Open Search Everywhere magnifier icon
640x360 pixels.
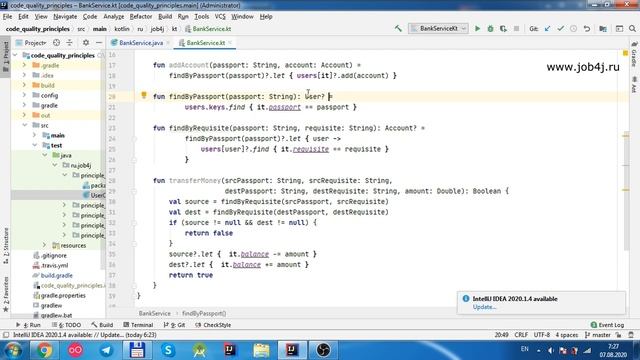[632, 29]
